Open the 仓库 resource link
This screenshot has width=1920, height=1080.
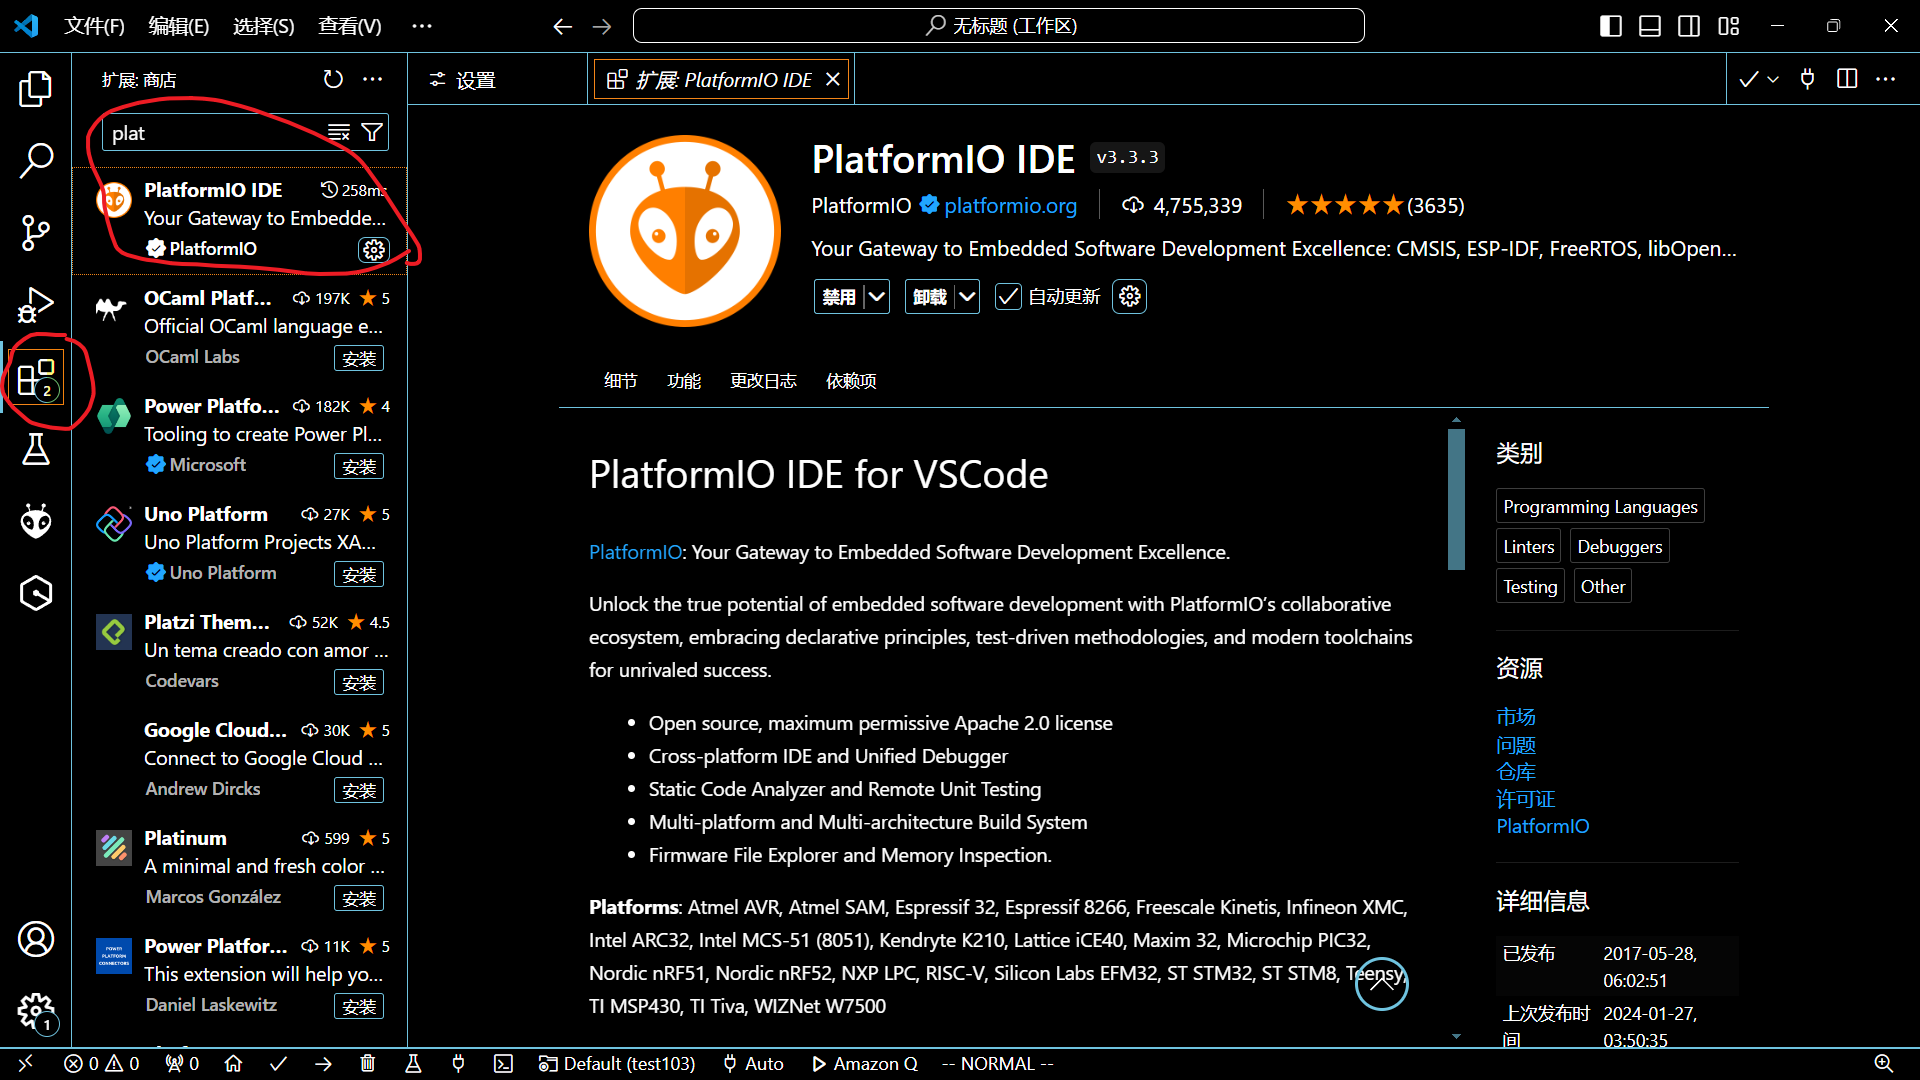coord(1515,771)
